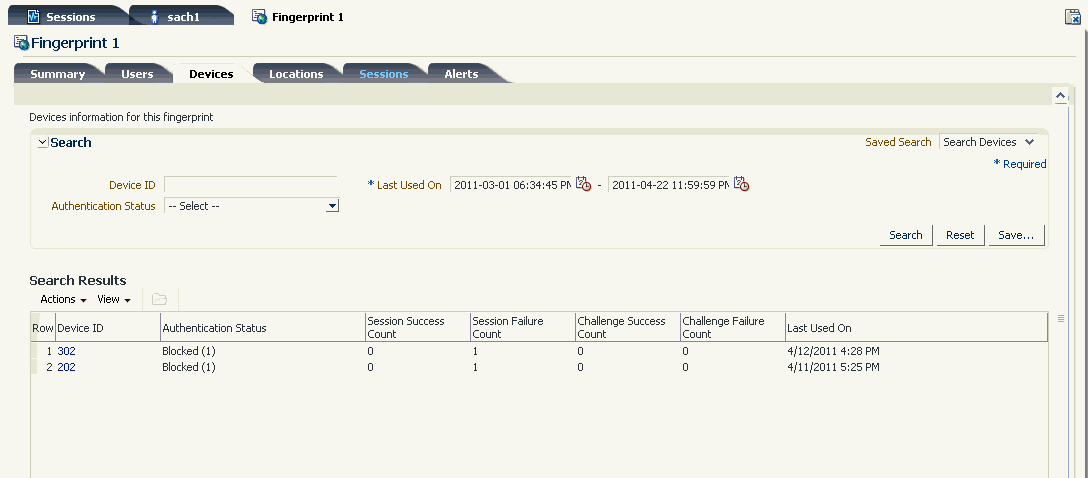Click the disabled open-folder toolbar icon

coord(160,299)
